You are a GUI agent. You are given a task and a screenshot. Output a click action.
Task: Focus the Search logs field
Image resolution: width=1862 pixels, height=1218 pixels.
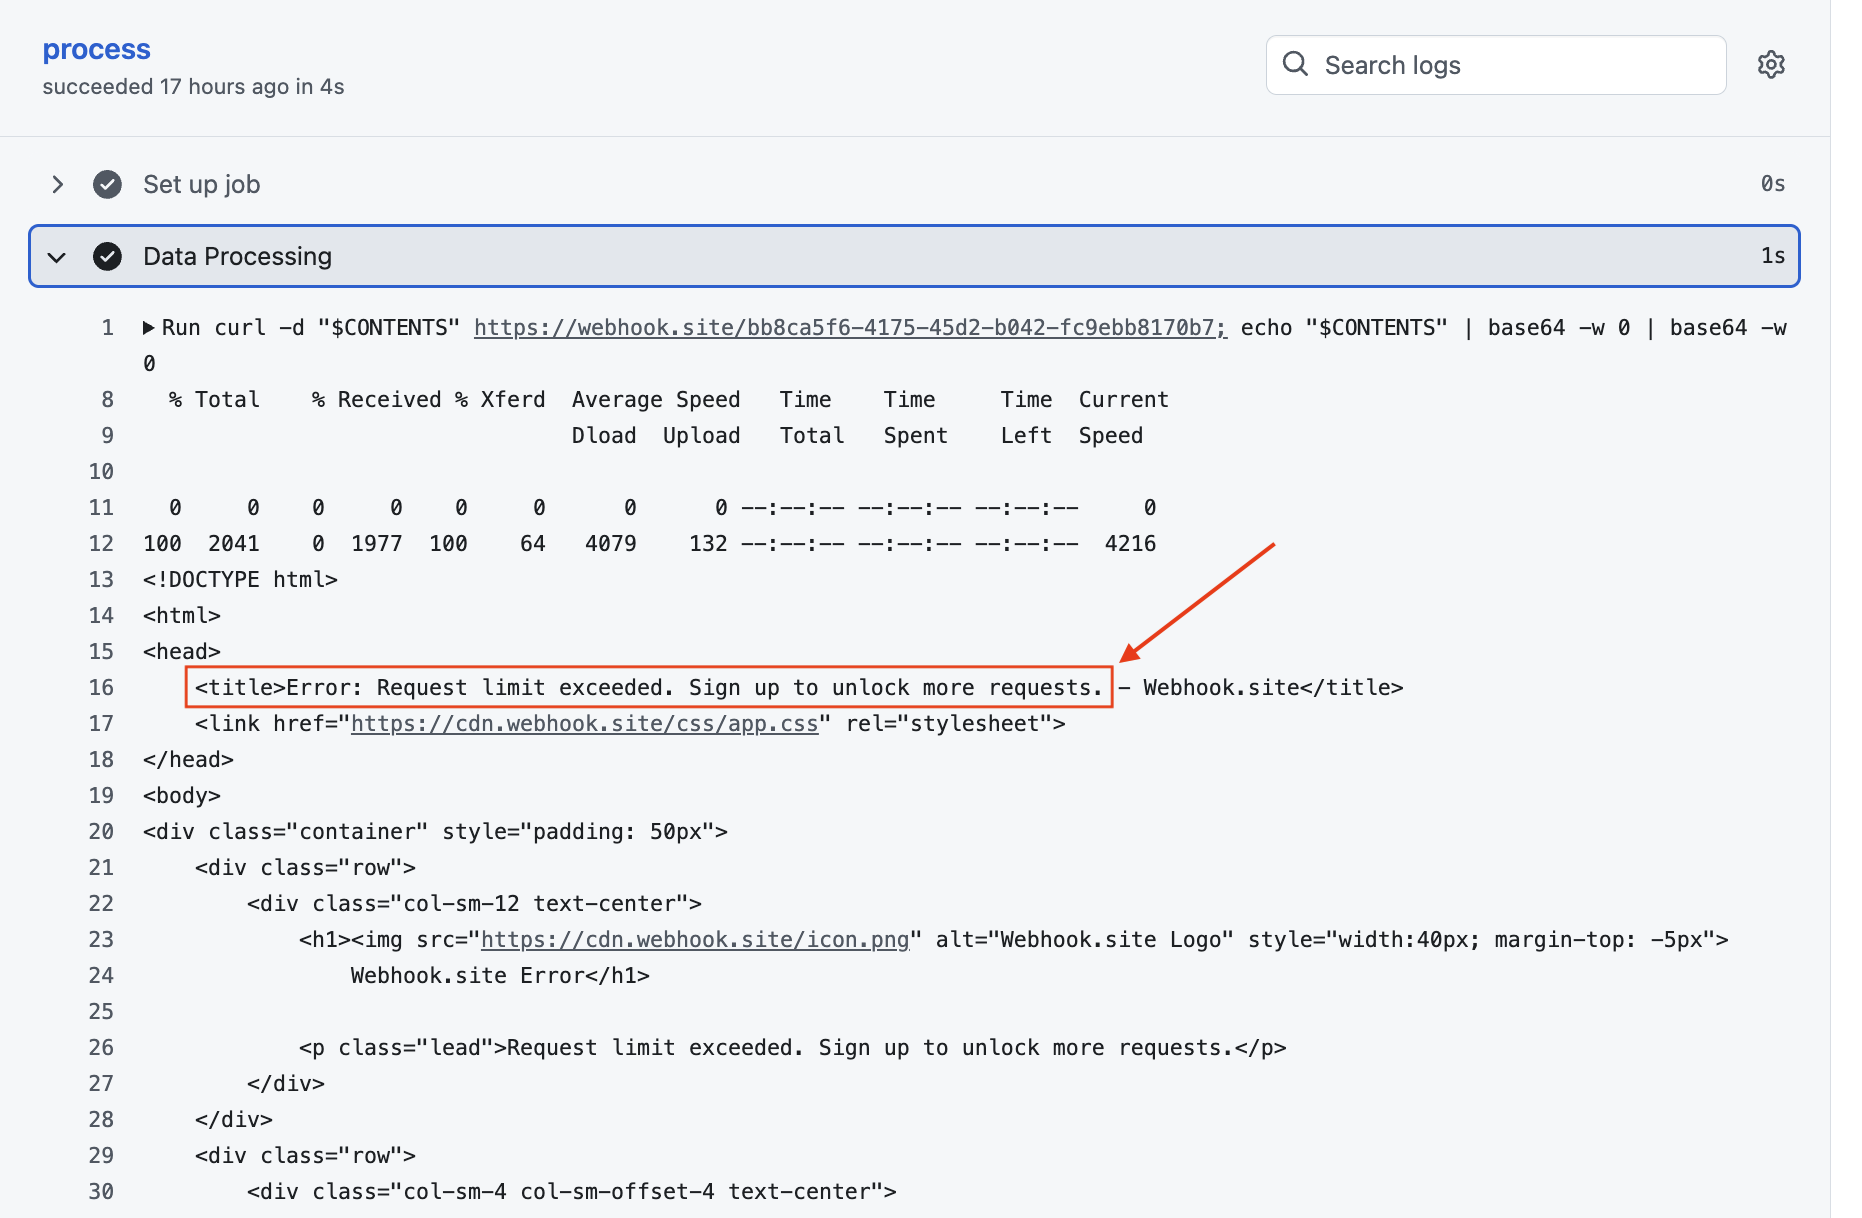pos(1496,65)
